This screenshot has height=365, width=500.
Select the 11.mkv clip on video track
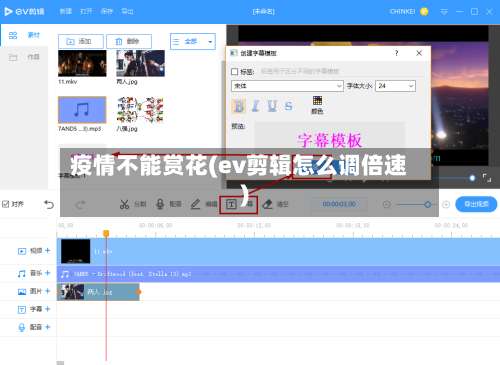tap(278, 251)
